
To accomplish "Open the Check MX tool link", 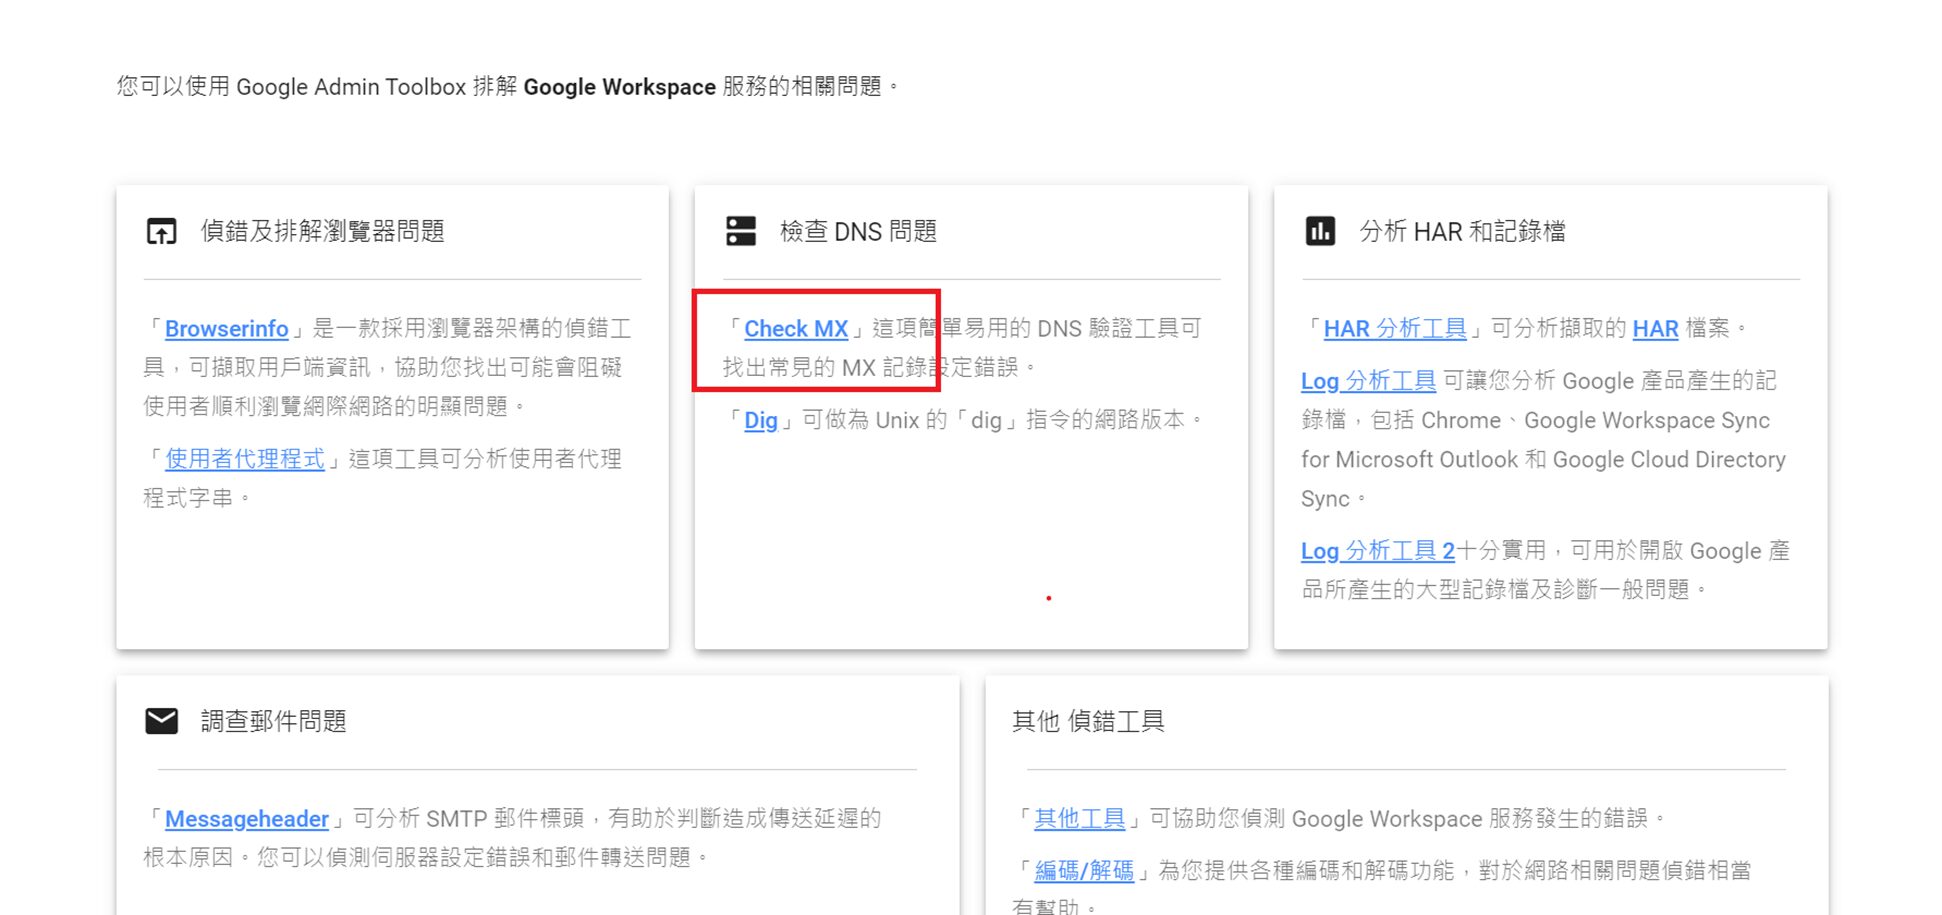I will [x=795, y=329].
